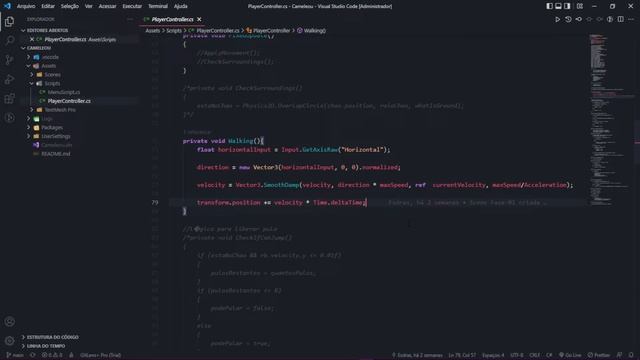Screen dimensions: 640x360
Task: Open the Ajuda menu
Action: coord(180,6)
